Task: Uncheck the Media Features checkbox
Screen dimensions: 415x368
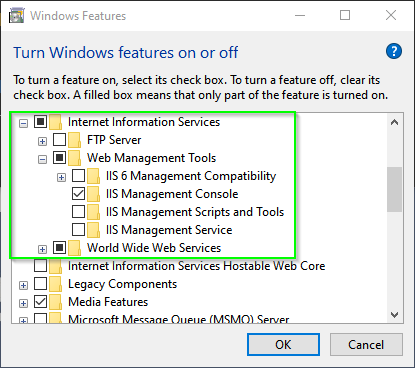Action: pyautogui.click(x=40, y=302)
